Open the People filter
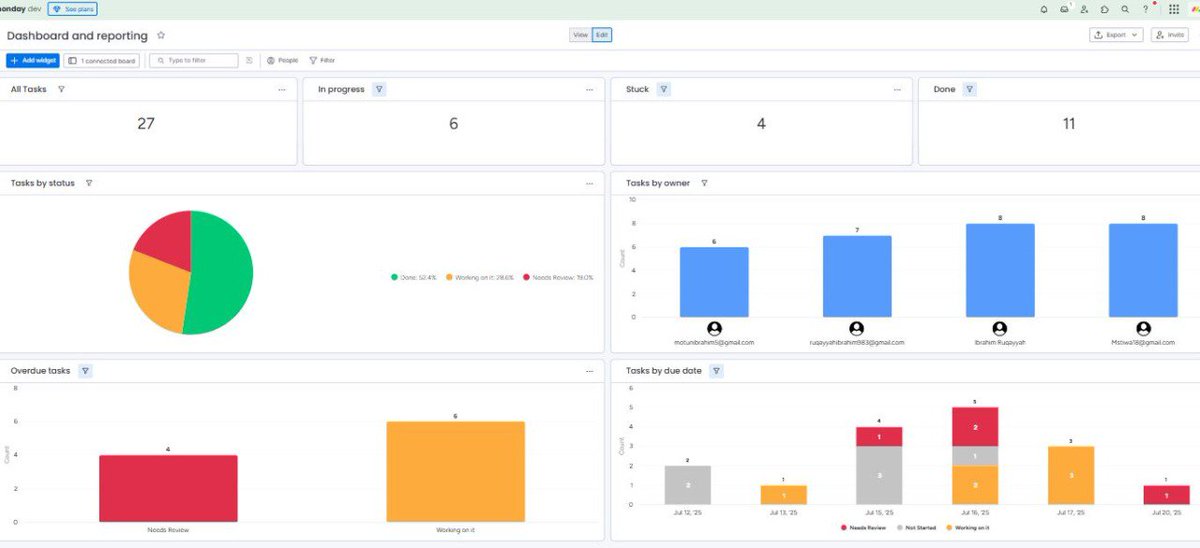Screen dimensions: 1200x548 tap(282, 60)
